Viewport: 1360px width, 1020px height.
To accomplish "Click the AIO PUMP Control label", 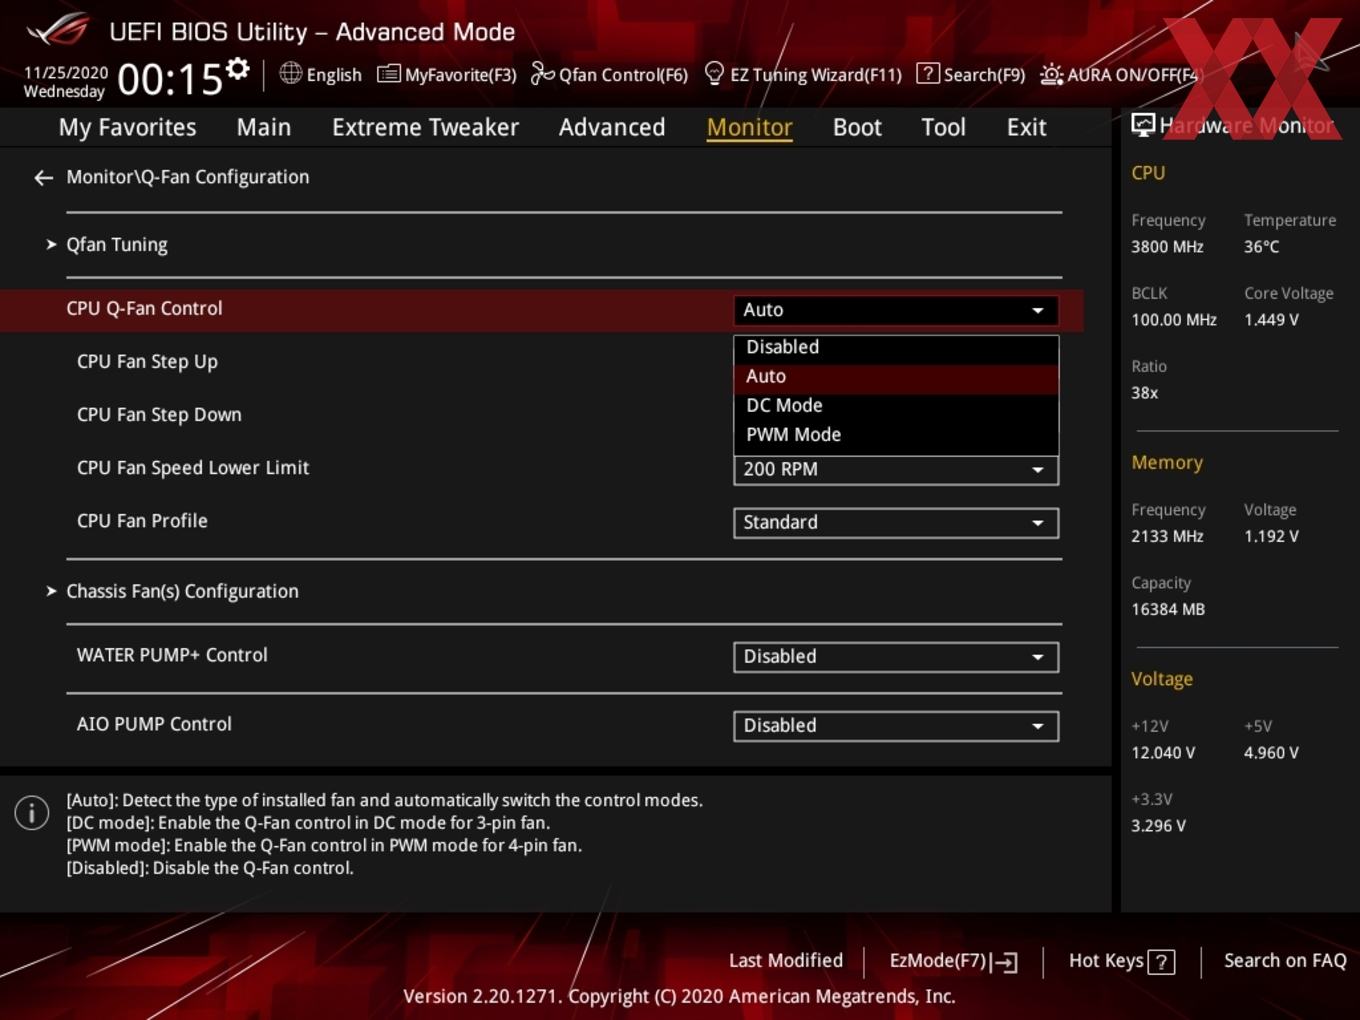I will pos(154,724).
